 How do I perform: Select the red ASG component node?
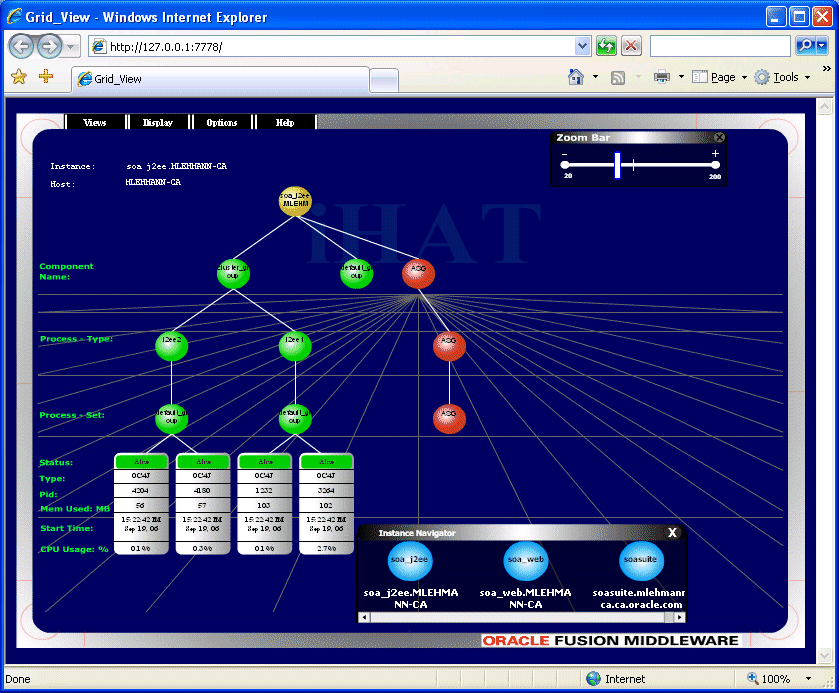[x=418, y=273]
